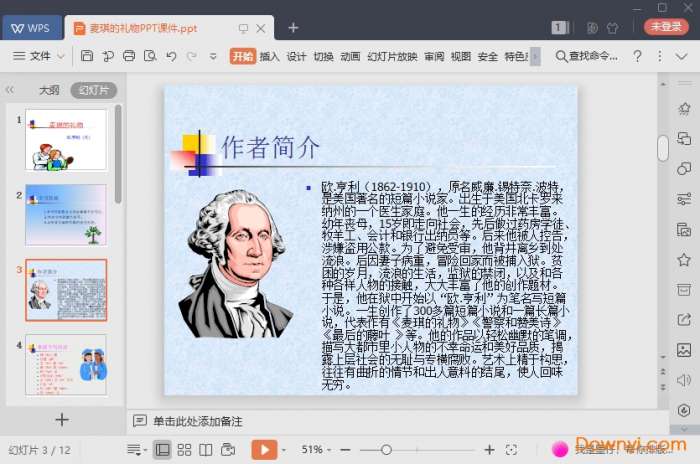Open the share export icon in sidebar
This screenshot has width=700, height=464.
pos(684,319)
